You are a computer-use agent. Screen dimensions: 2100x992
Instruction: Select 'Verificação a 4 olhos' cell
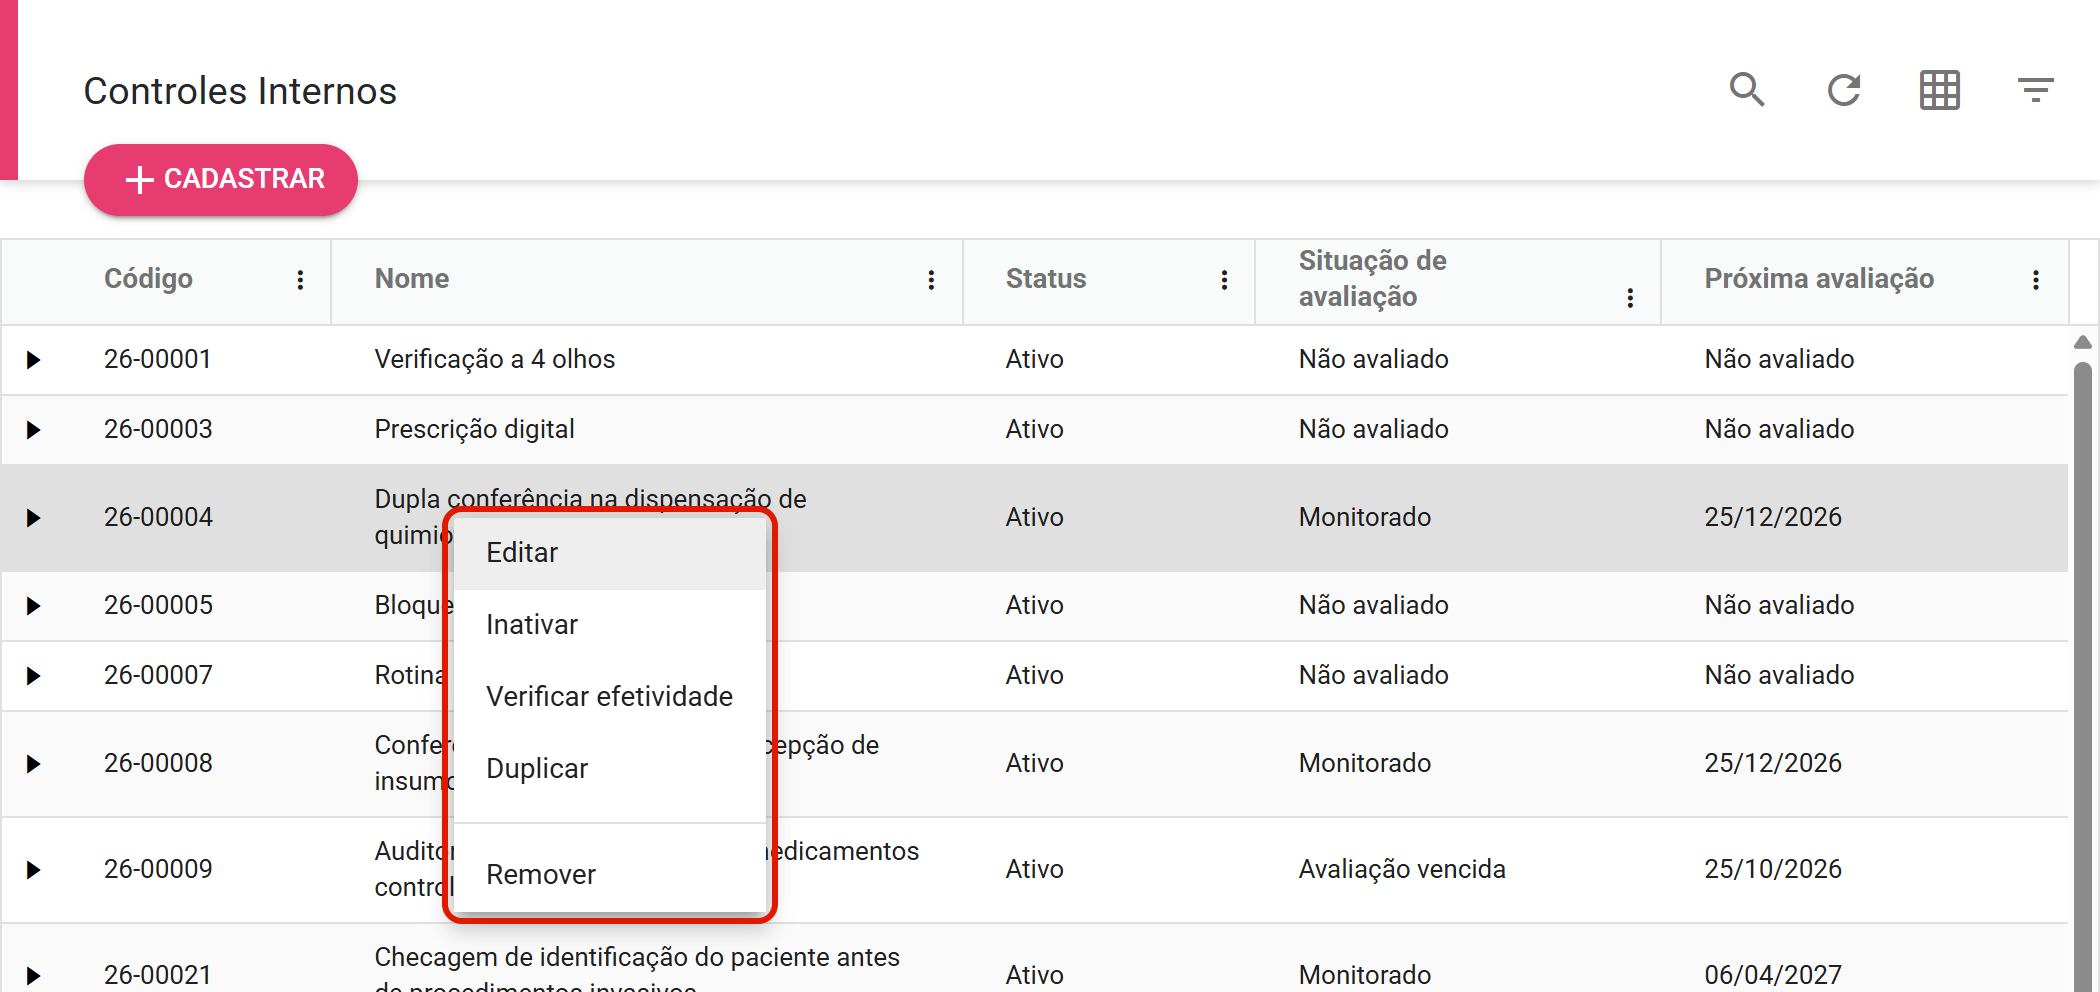pyautogui.click(x=495, y=360)
